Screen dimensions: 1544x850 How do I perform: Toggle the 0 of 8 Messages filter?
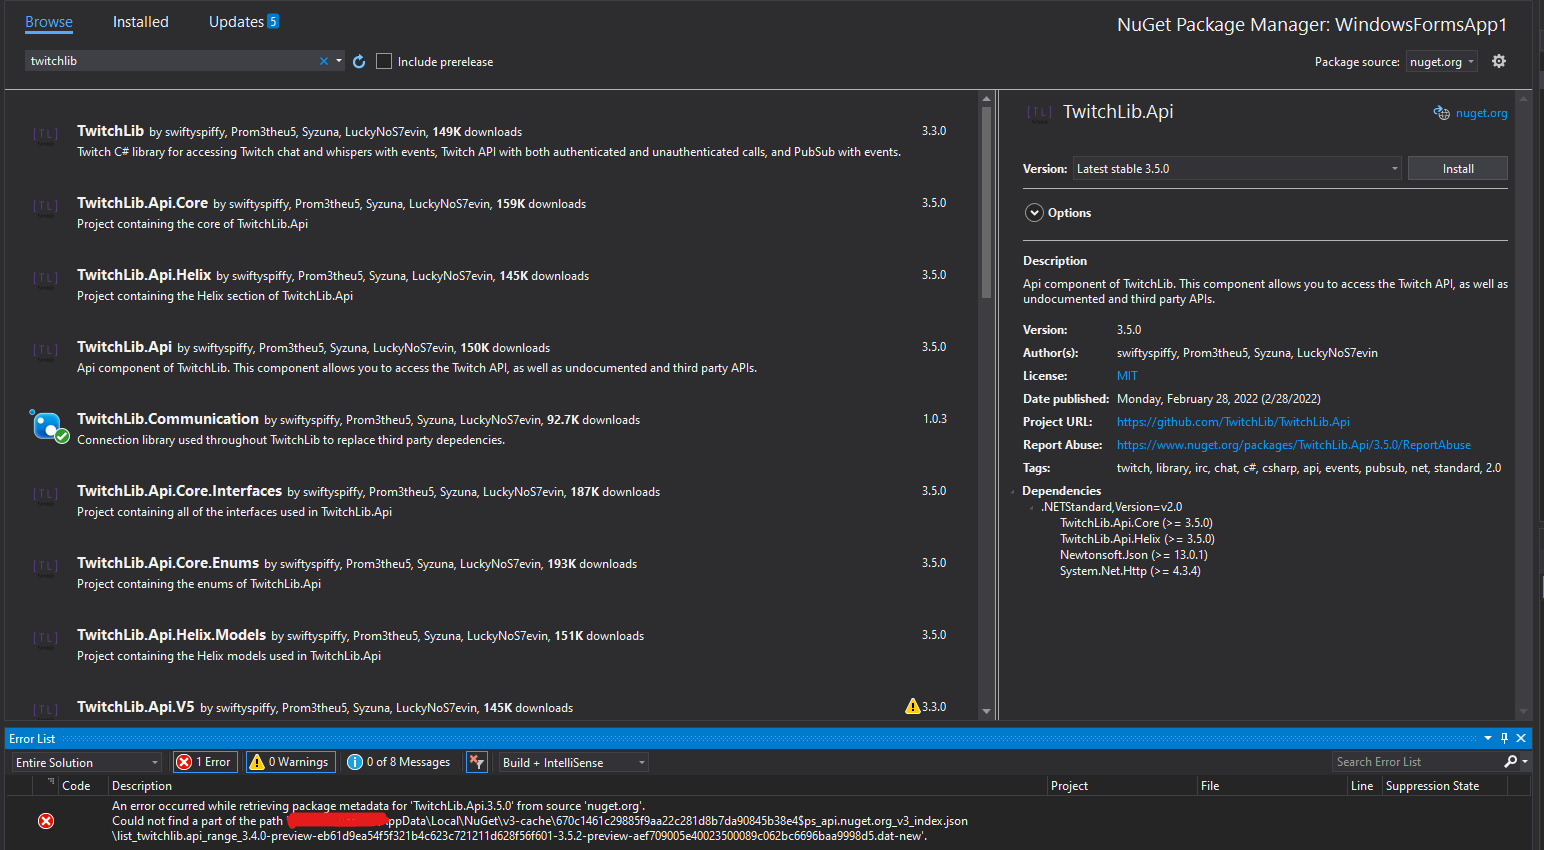(x=399, y=762)
